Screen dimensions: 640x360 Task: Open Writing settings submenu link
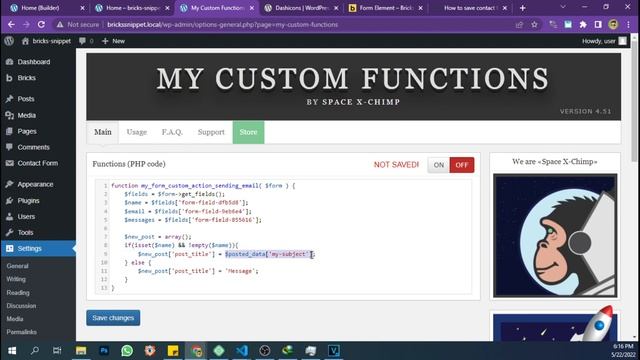pos(16,279)
